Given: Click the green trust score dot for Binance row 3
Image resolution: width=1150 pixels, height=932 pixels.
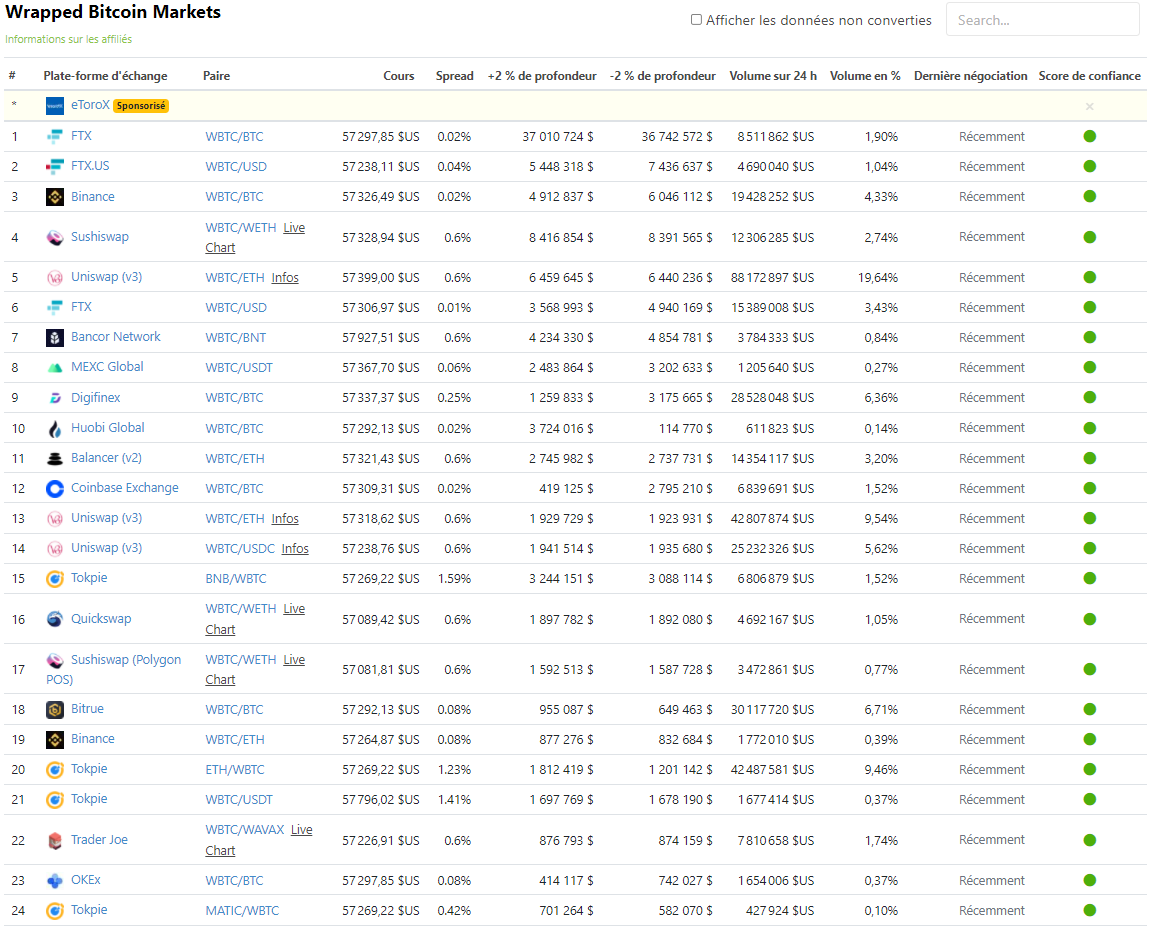Looking at the screenshot, I should click(x=1089, y=197).
